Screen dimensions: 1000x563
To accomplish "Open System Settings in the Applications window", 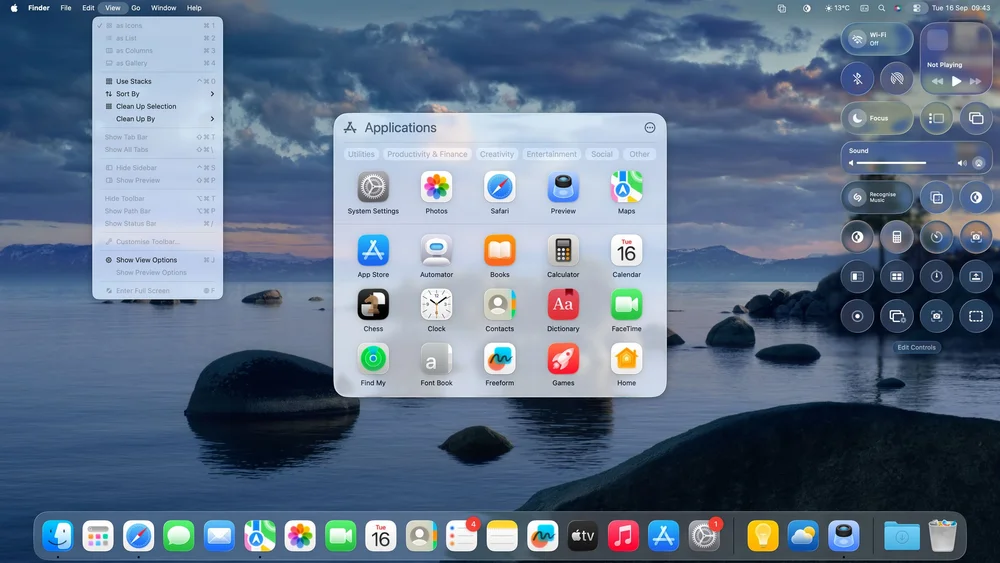I will [x=373, y=187].
